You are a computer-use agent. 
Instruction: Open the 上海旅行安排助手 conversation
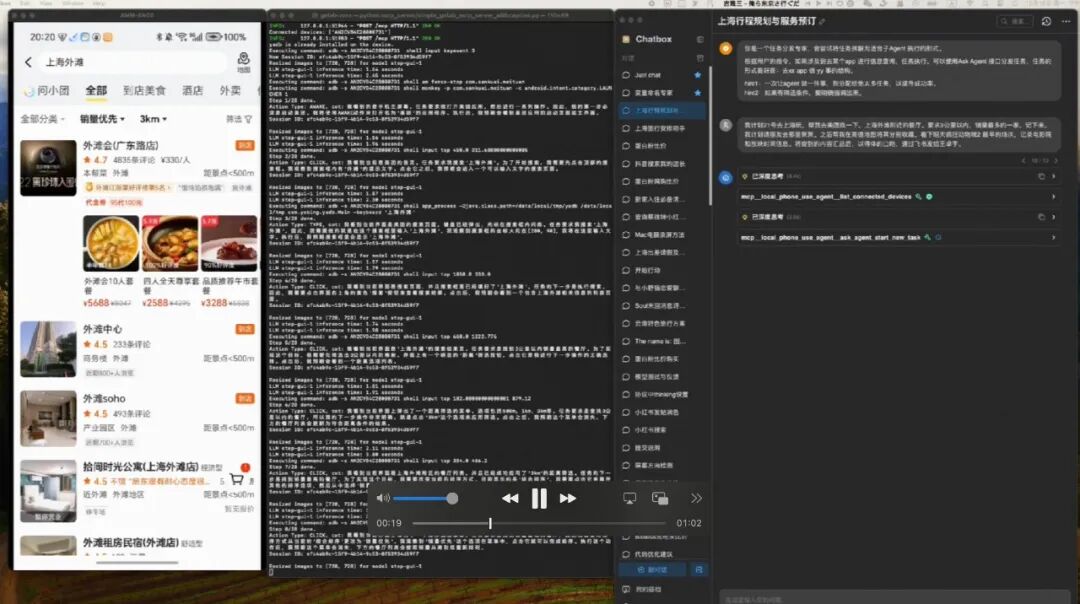click(661, 128)
